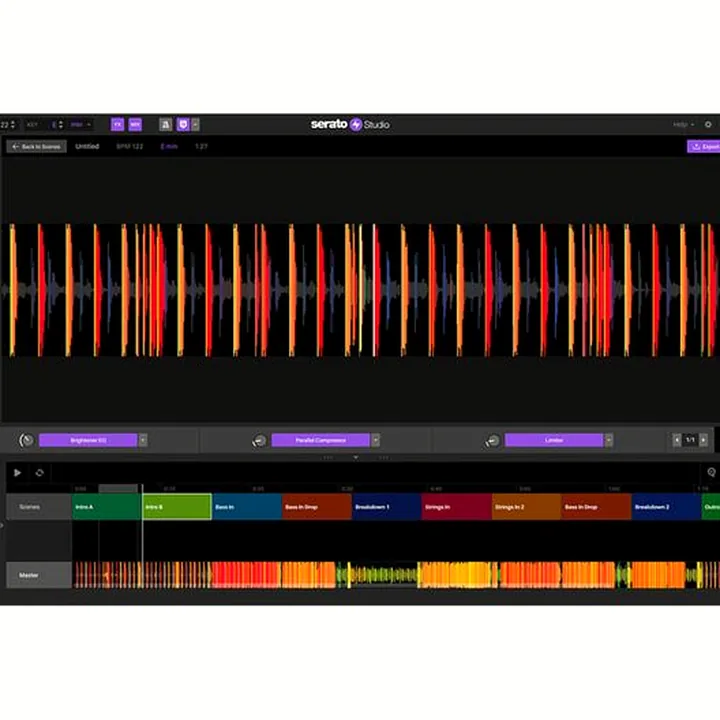The width and height of the screenshot is (720, 720).
Task: Adjust the Parallel Compressor knob
Action: [259, 441]
